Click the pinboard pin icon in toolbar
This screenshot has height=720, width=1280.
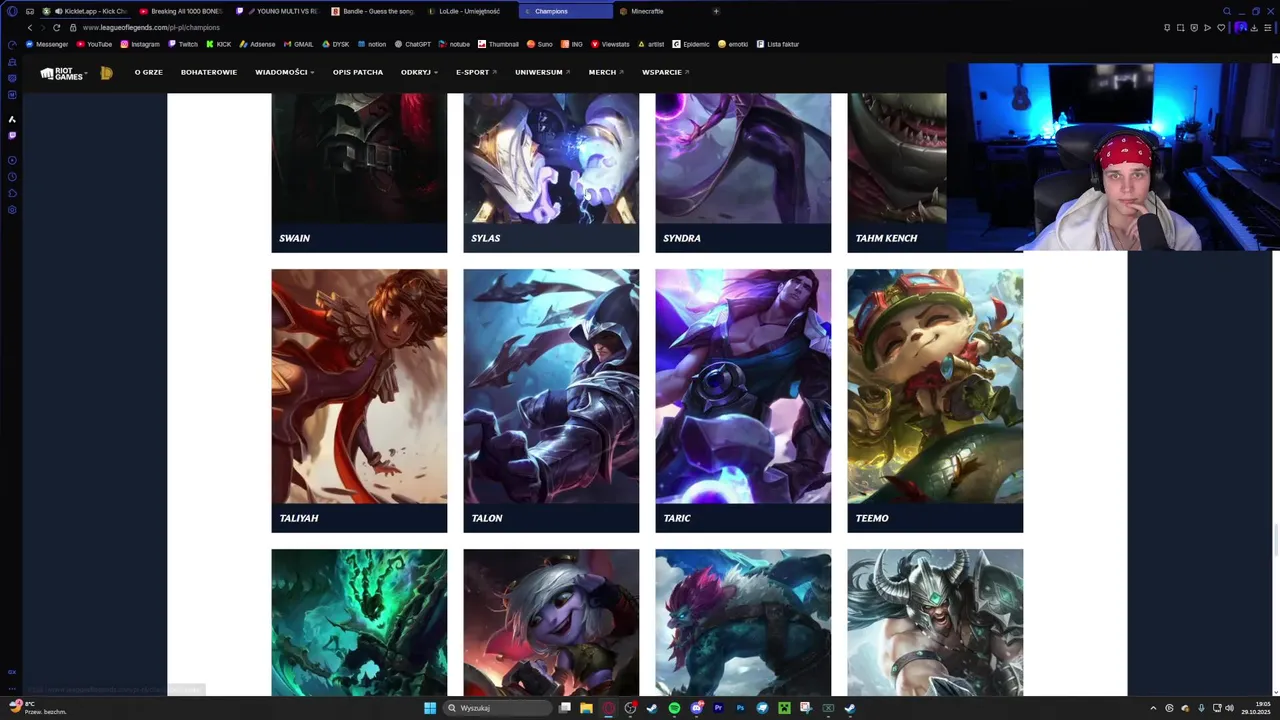point(1167,27)
